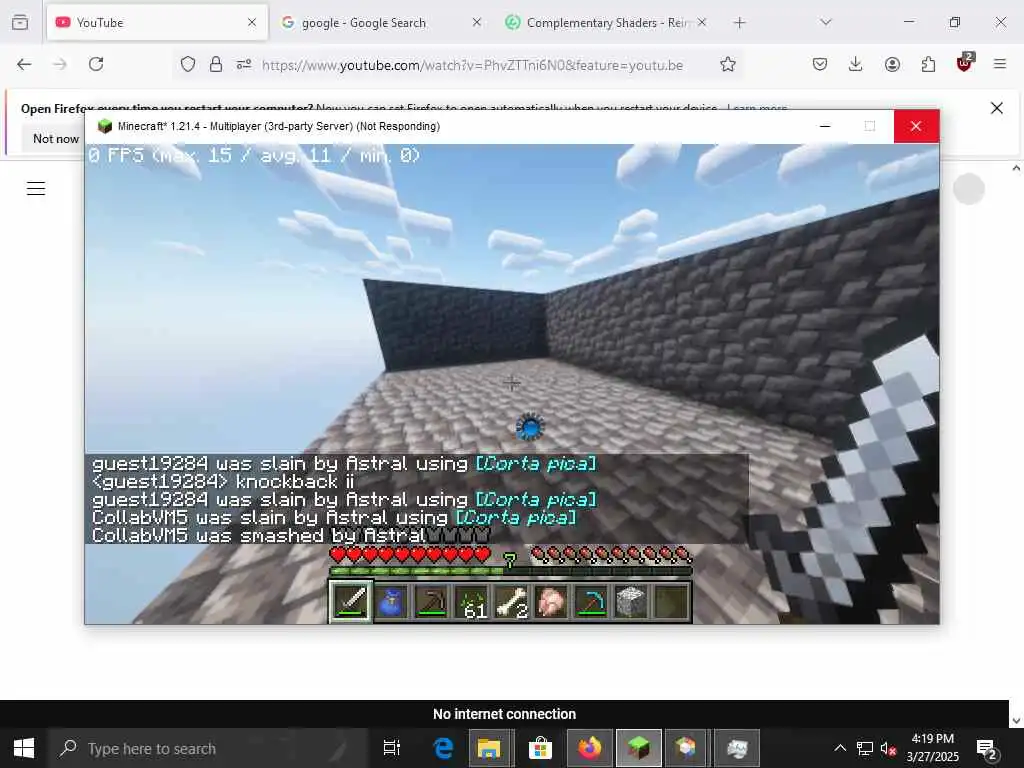
Task: Click the youtube.com URL address field
Action: point(472,65)
